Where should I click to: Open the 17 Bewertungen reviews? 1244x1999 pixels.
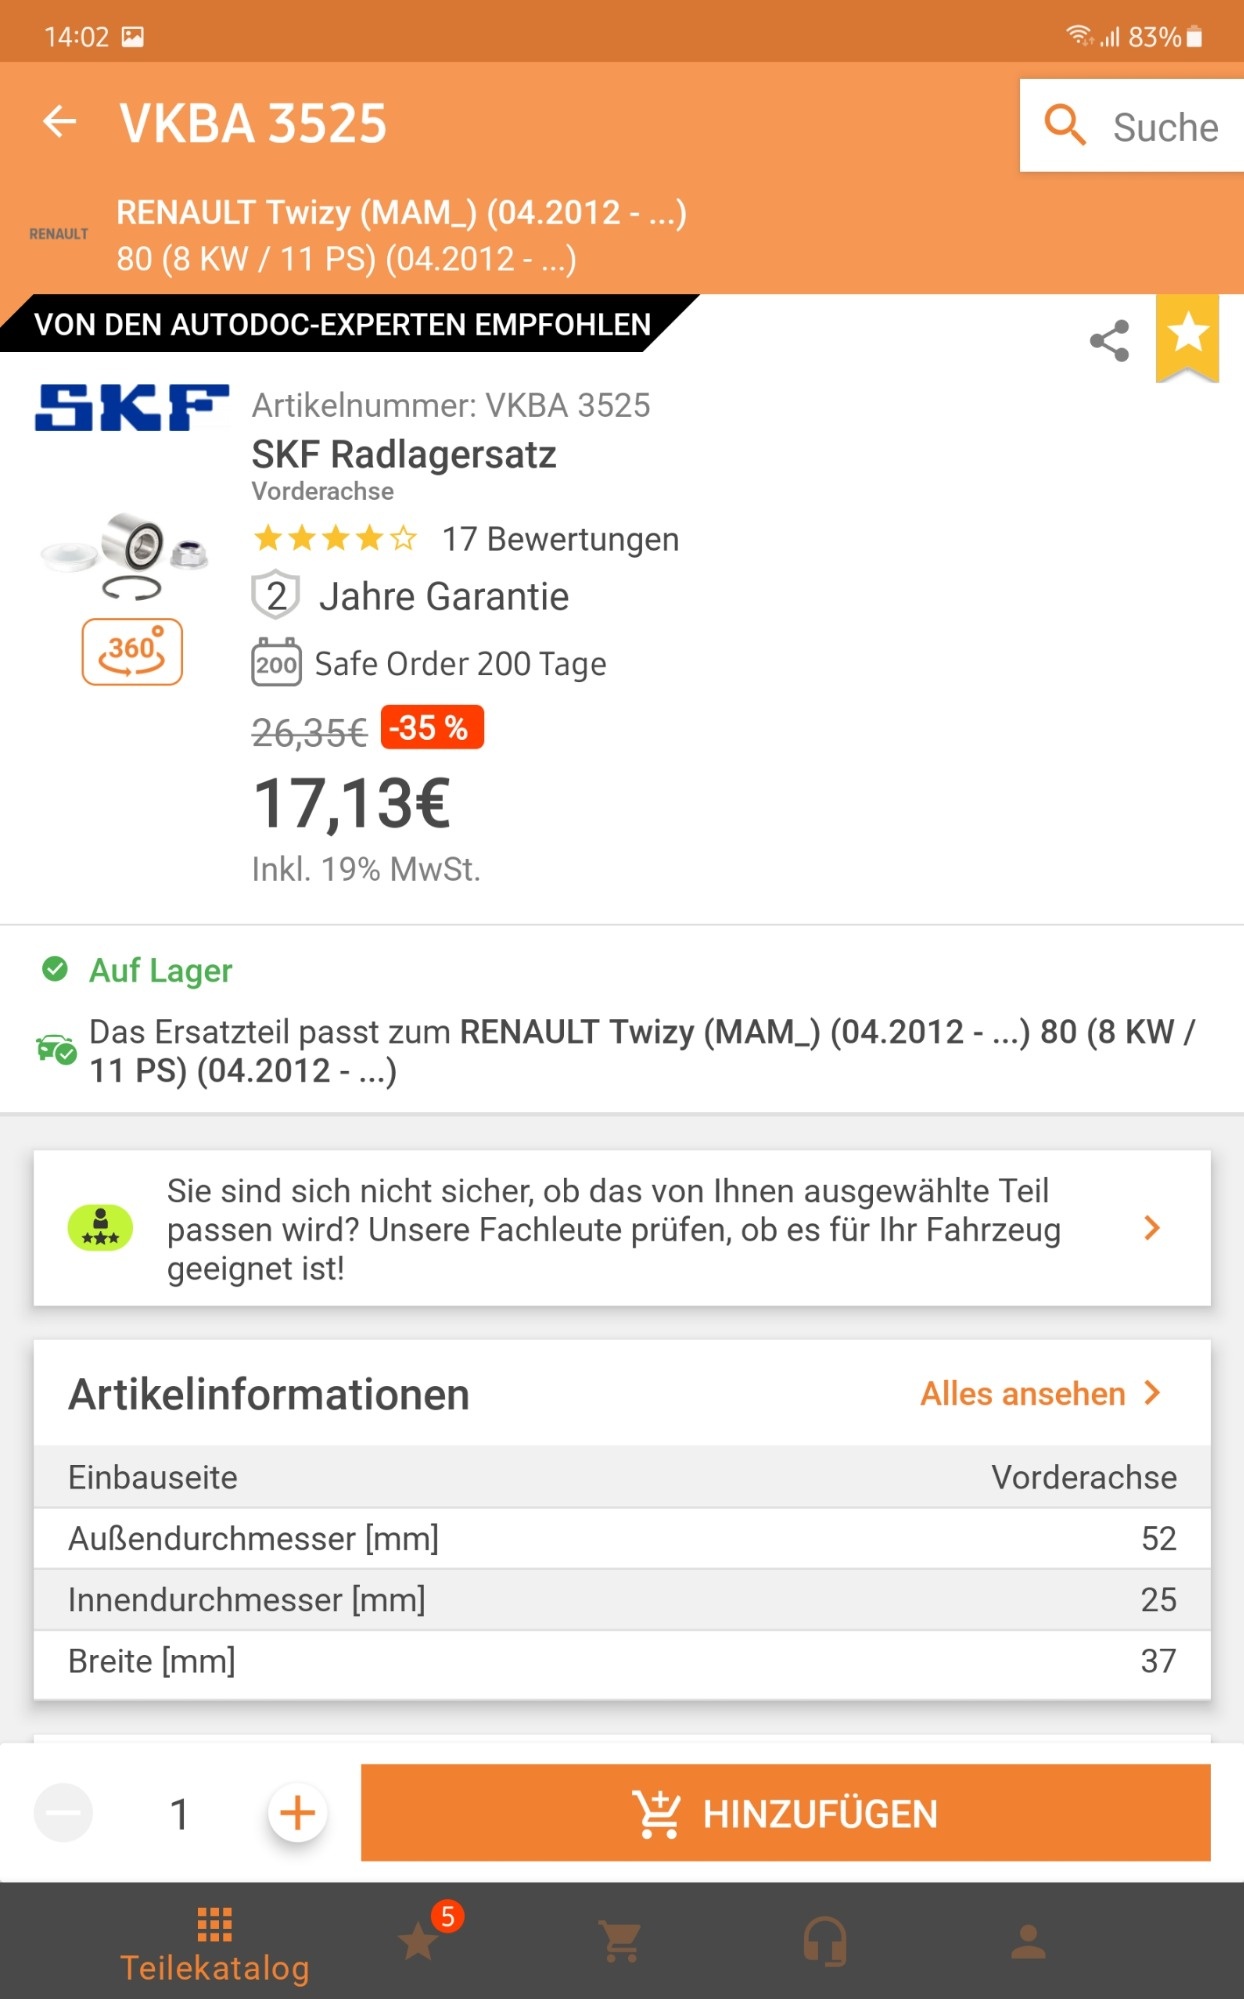point(560,539)
